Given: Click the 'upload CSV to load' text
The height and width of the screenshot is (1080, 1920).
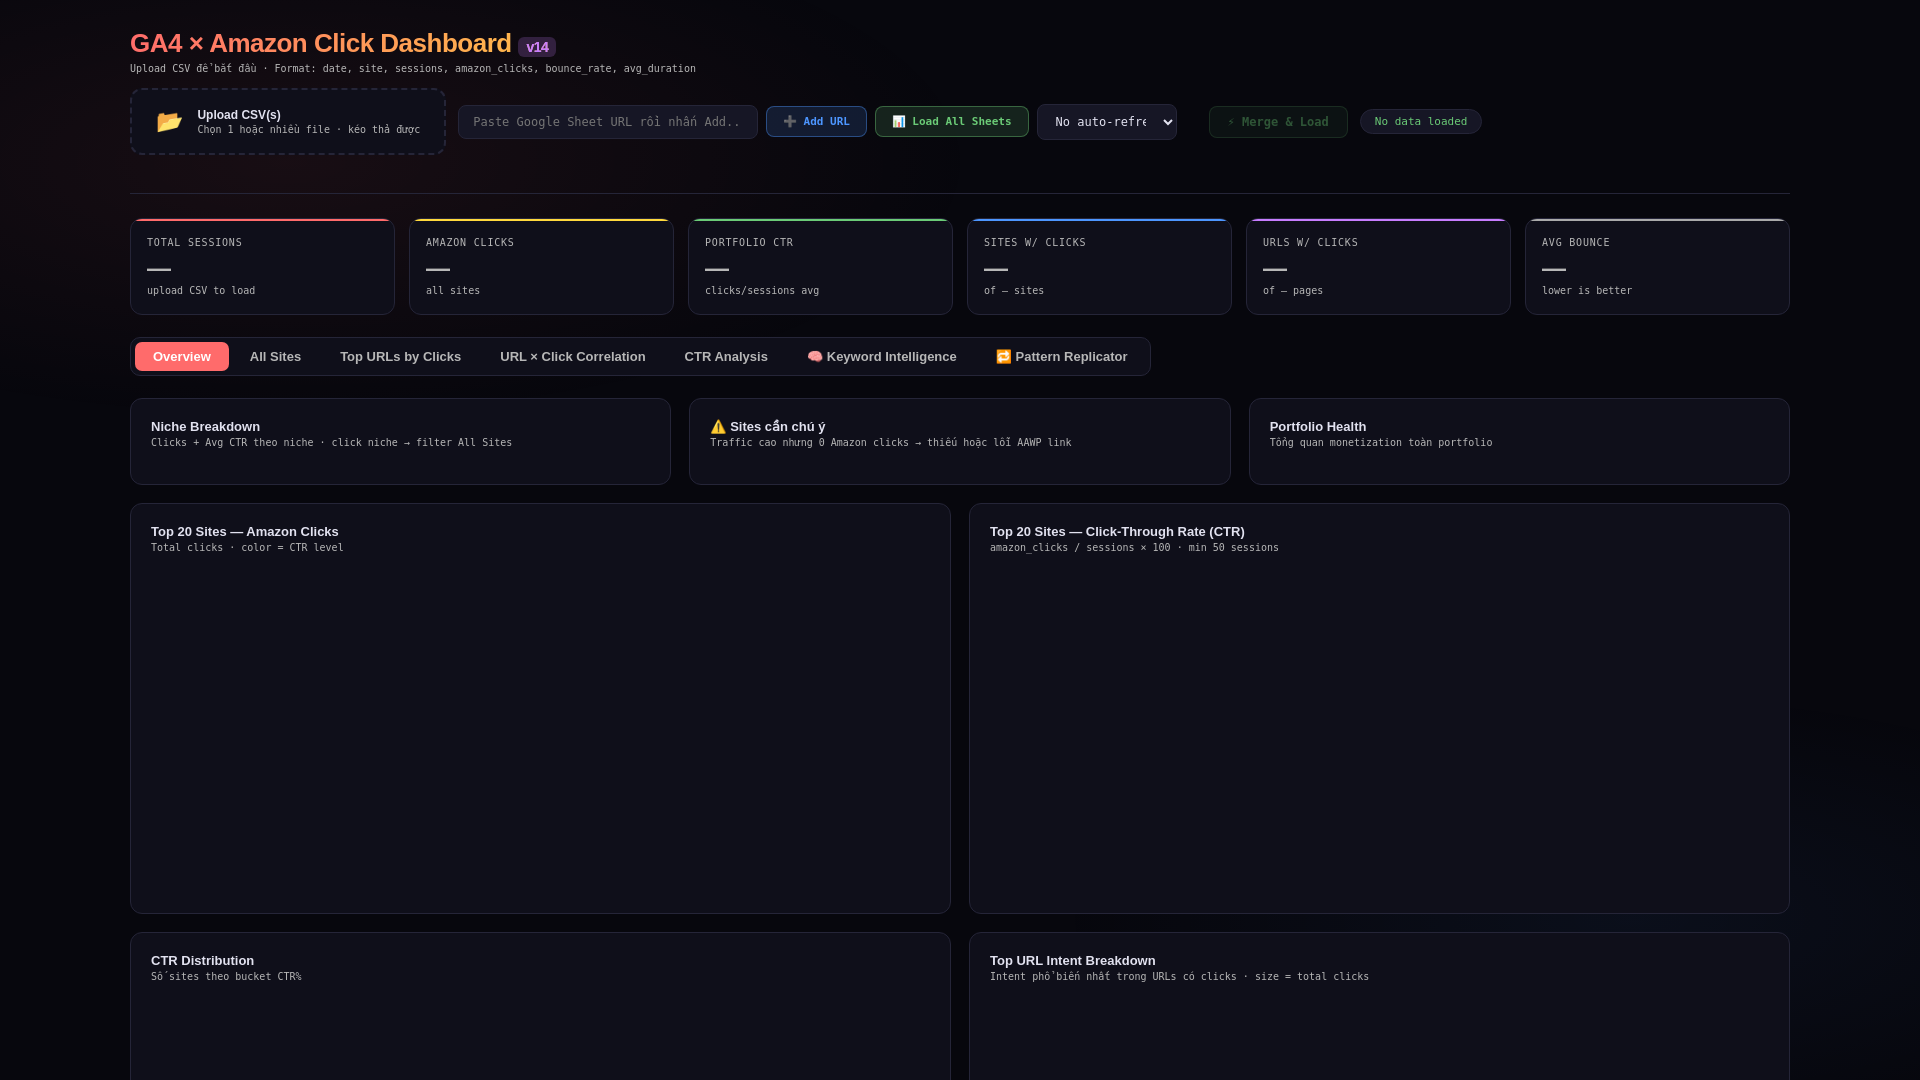Looking at the screenshot, I should tap(201, 291).
